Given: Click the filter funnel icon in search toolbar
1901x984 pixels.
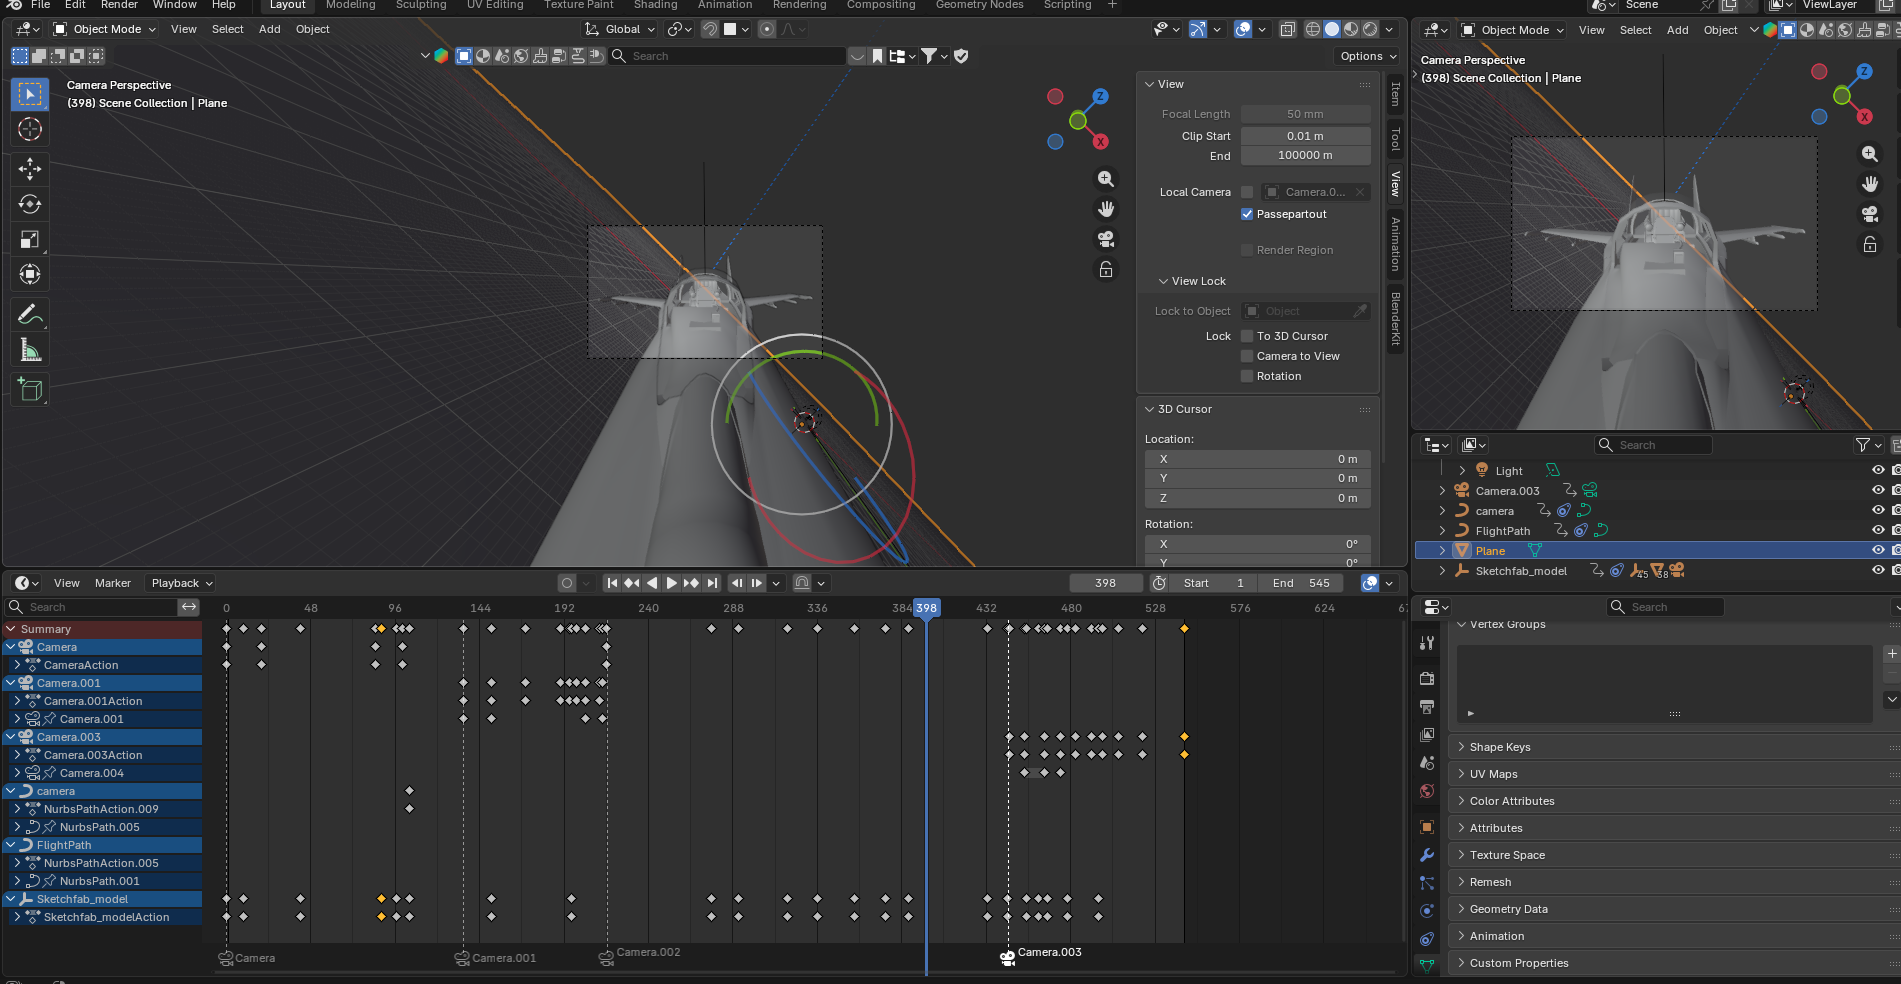Looking at the screenshot, I should coord(929,56).
